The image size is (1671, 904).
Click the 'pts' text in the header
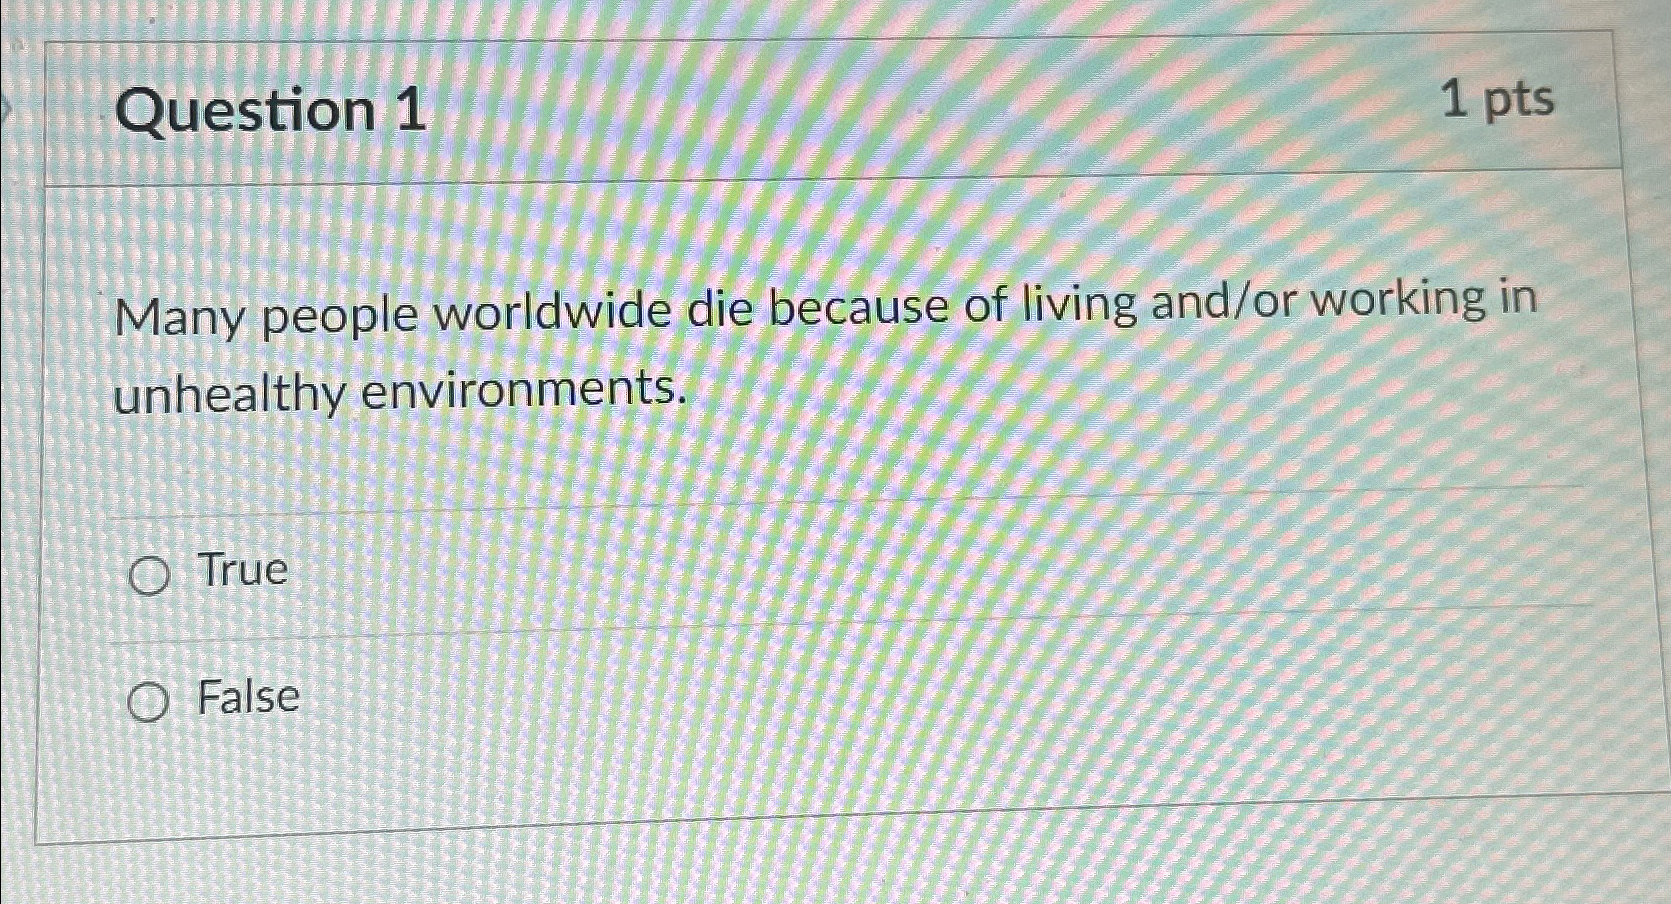(1519, 102)
